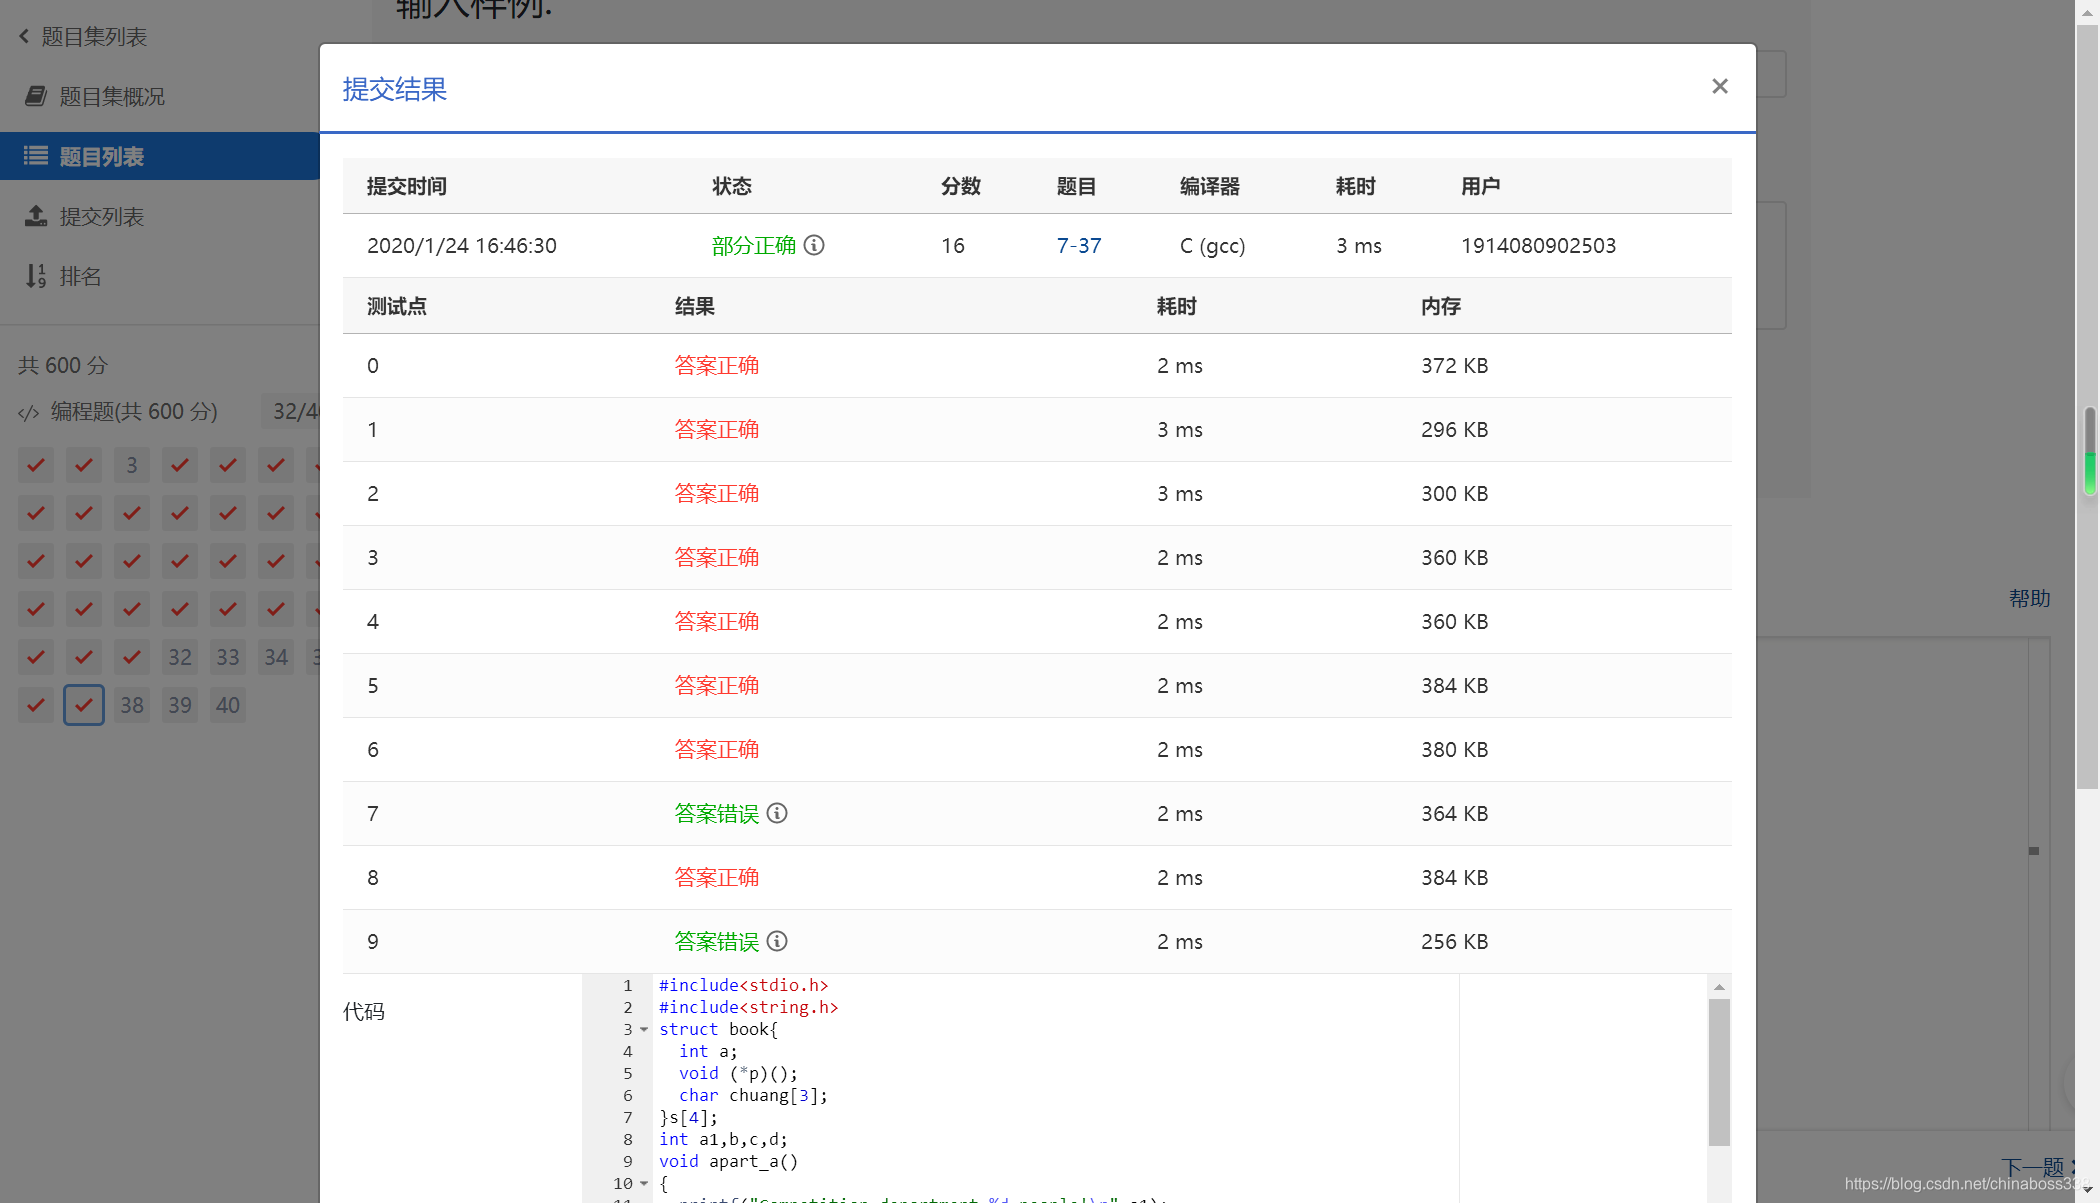Screen dimensions: 2100x1203
Task: Select problem number 39 in the grid
Action: [x=180, y=705]
